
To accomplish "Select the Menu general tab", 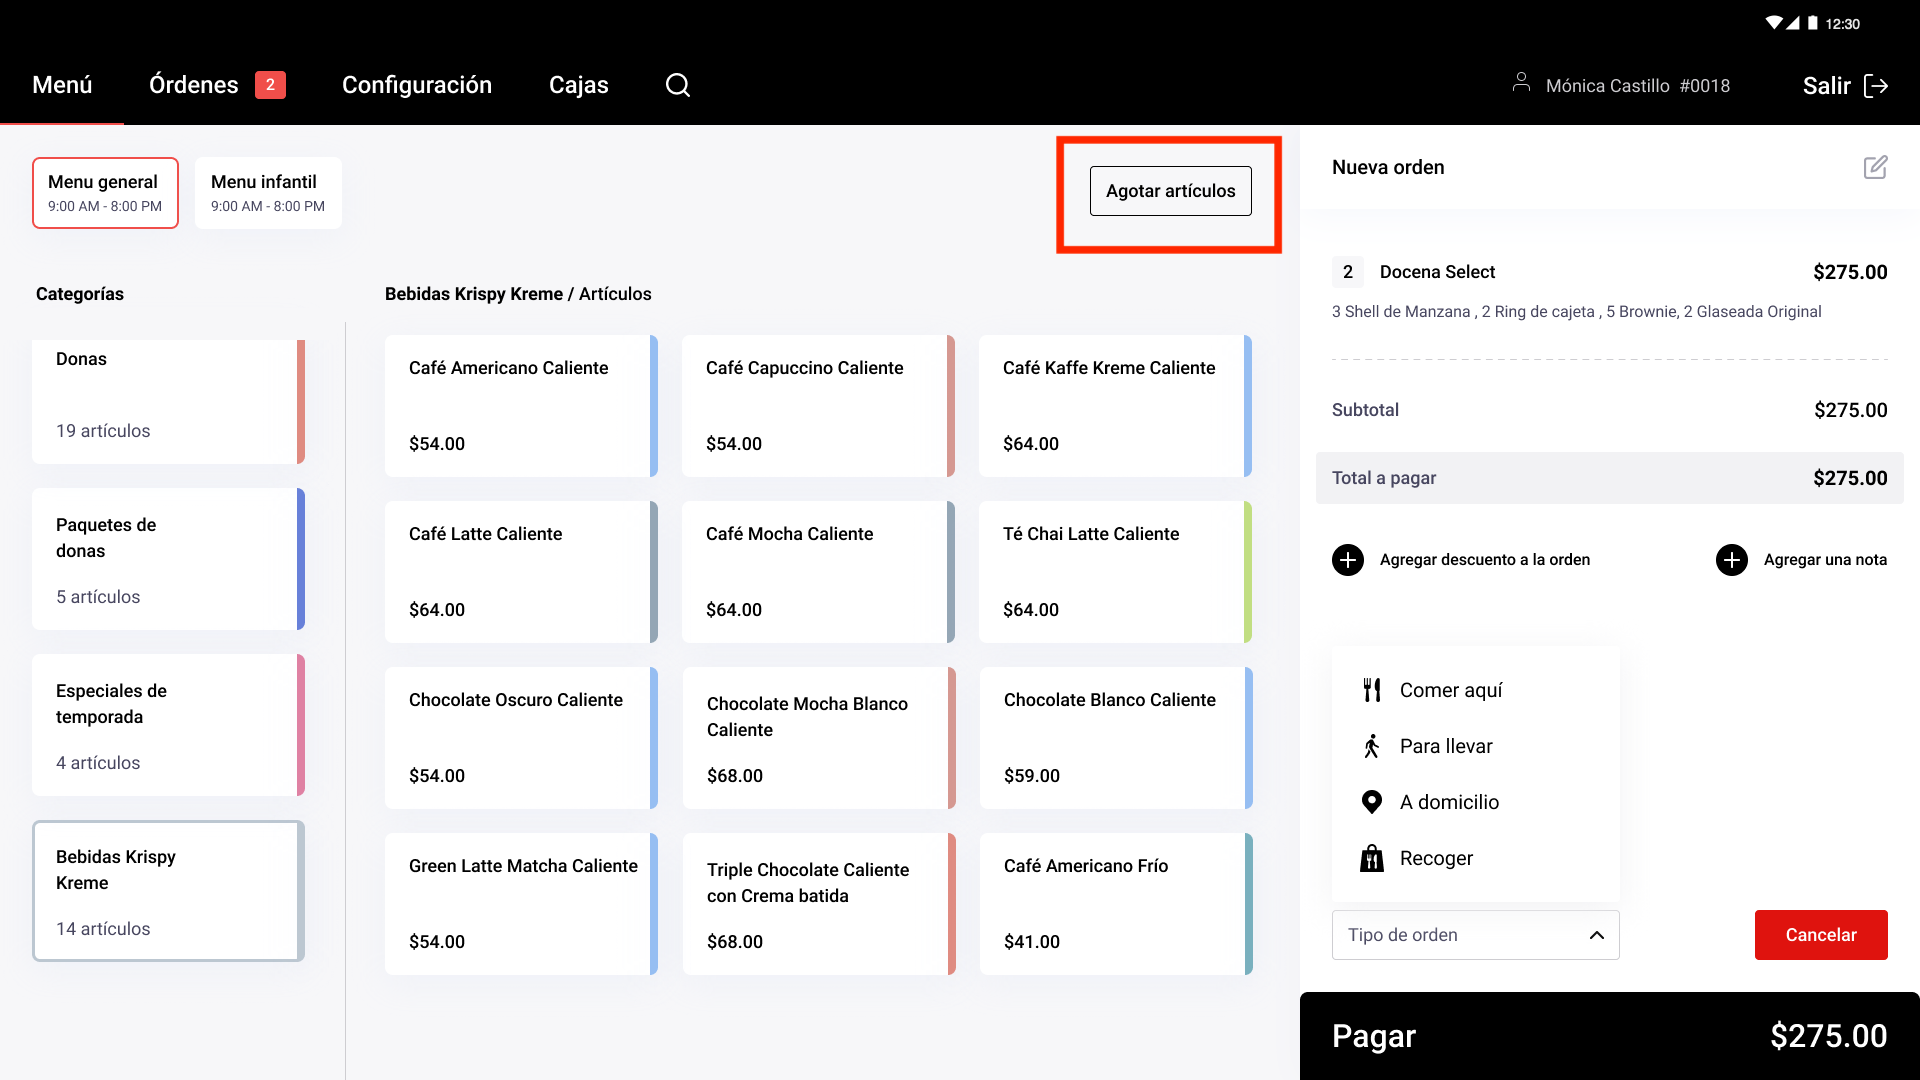I will tap(105, 193).
